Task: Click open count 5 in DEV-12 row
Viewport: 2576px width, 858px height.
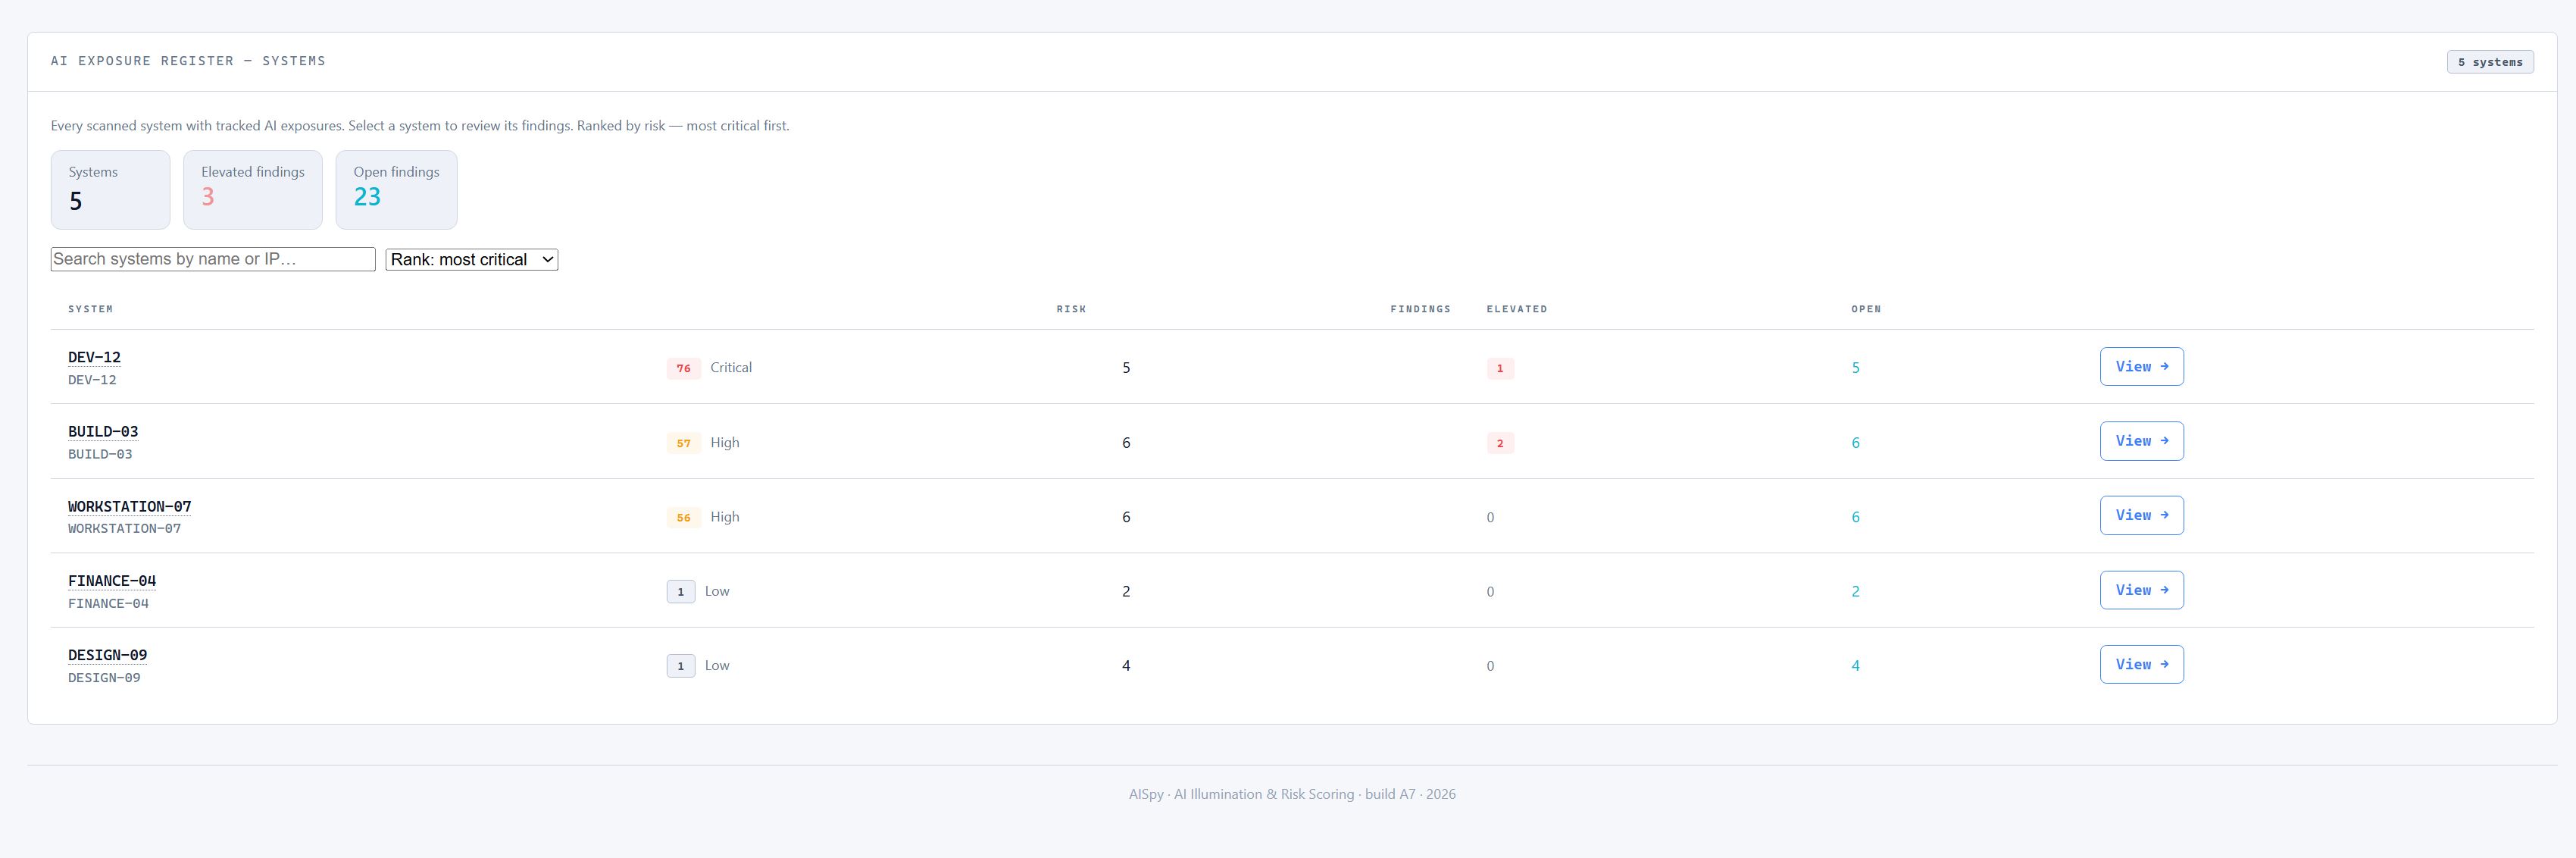Action: [1856, 368]
